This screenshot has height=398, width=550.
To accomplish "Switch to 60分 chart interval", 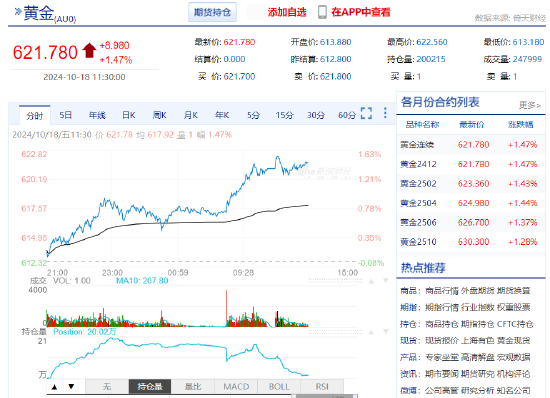I will [347, 115].
